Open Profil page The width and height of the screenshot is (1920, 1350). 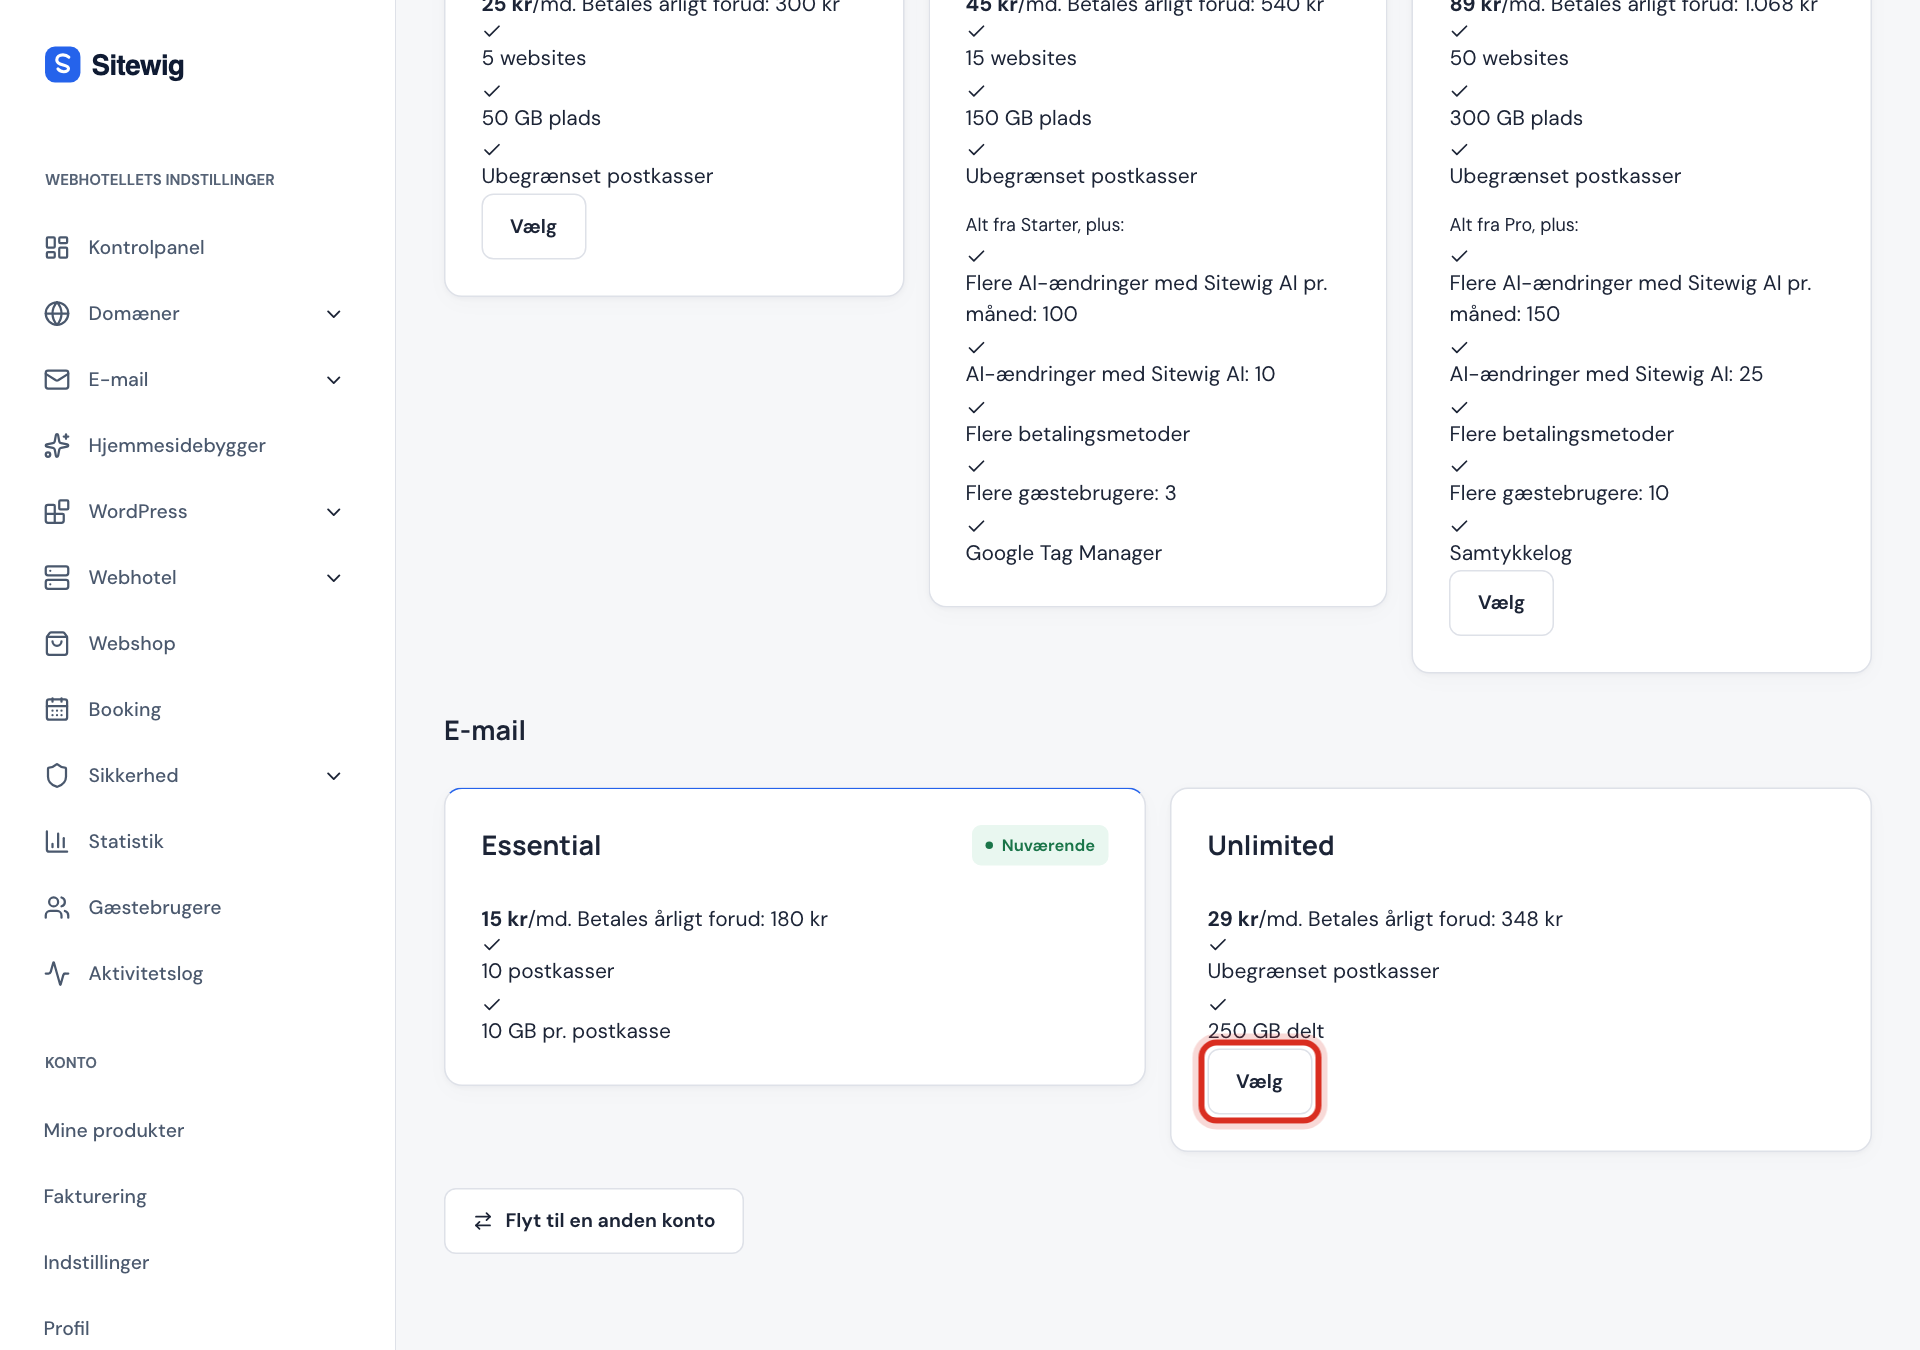pyautogui.click(x=66, y=1328)
